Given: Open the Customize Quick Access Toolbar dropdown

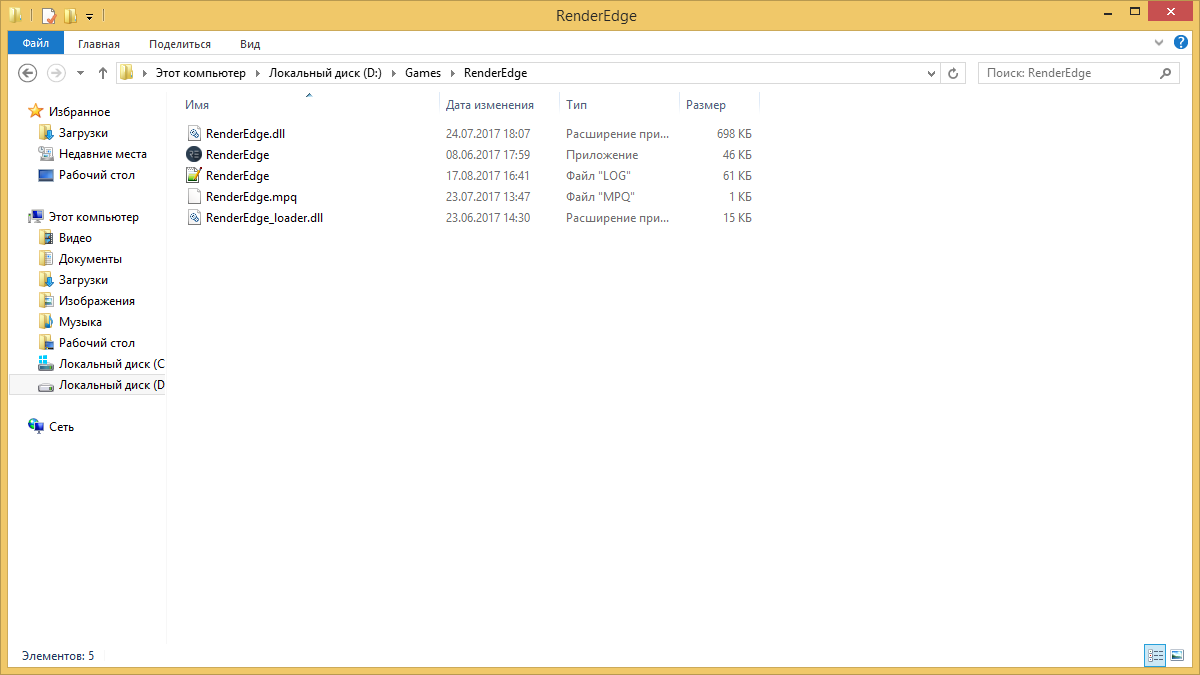Looking at the screenshot, I should pos(89,17).
